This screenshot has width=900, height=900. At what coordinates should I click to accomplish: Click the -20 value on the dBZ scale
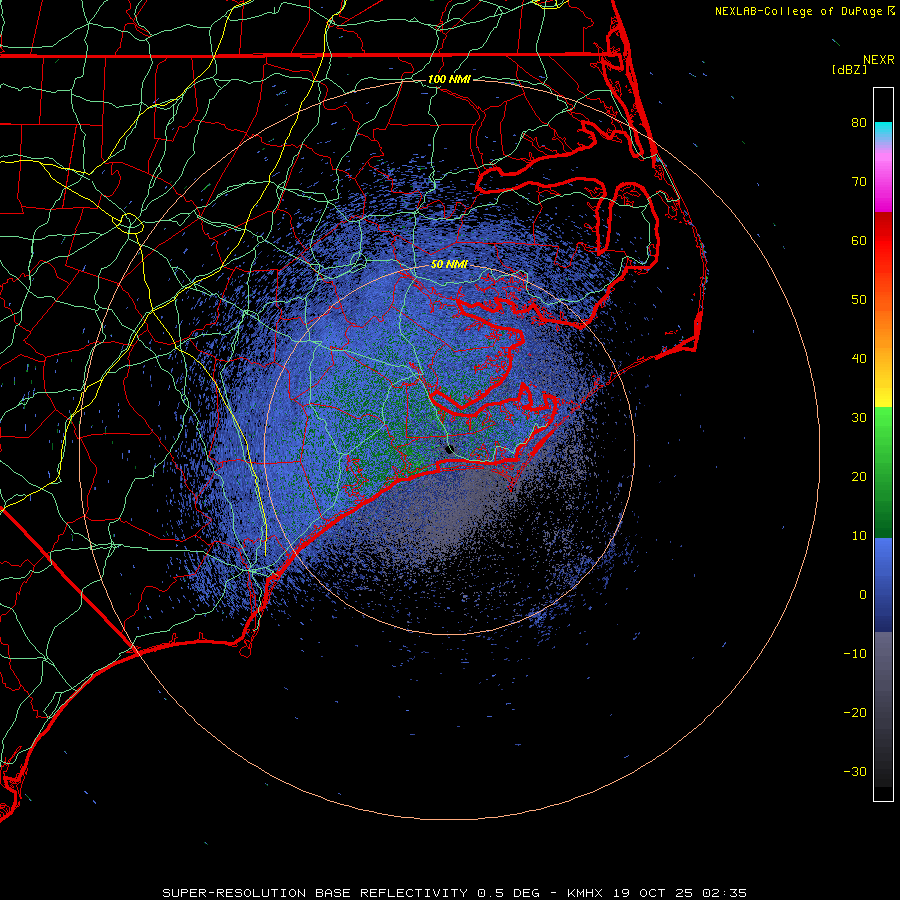click(855, 713)
